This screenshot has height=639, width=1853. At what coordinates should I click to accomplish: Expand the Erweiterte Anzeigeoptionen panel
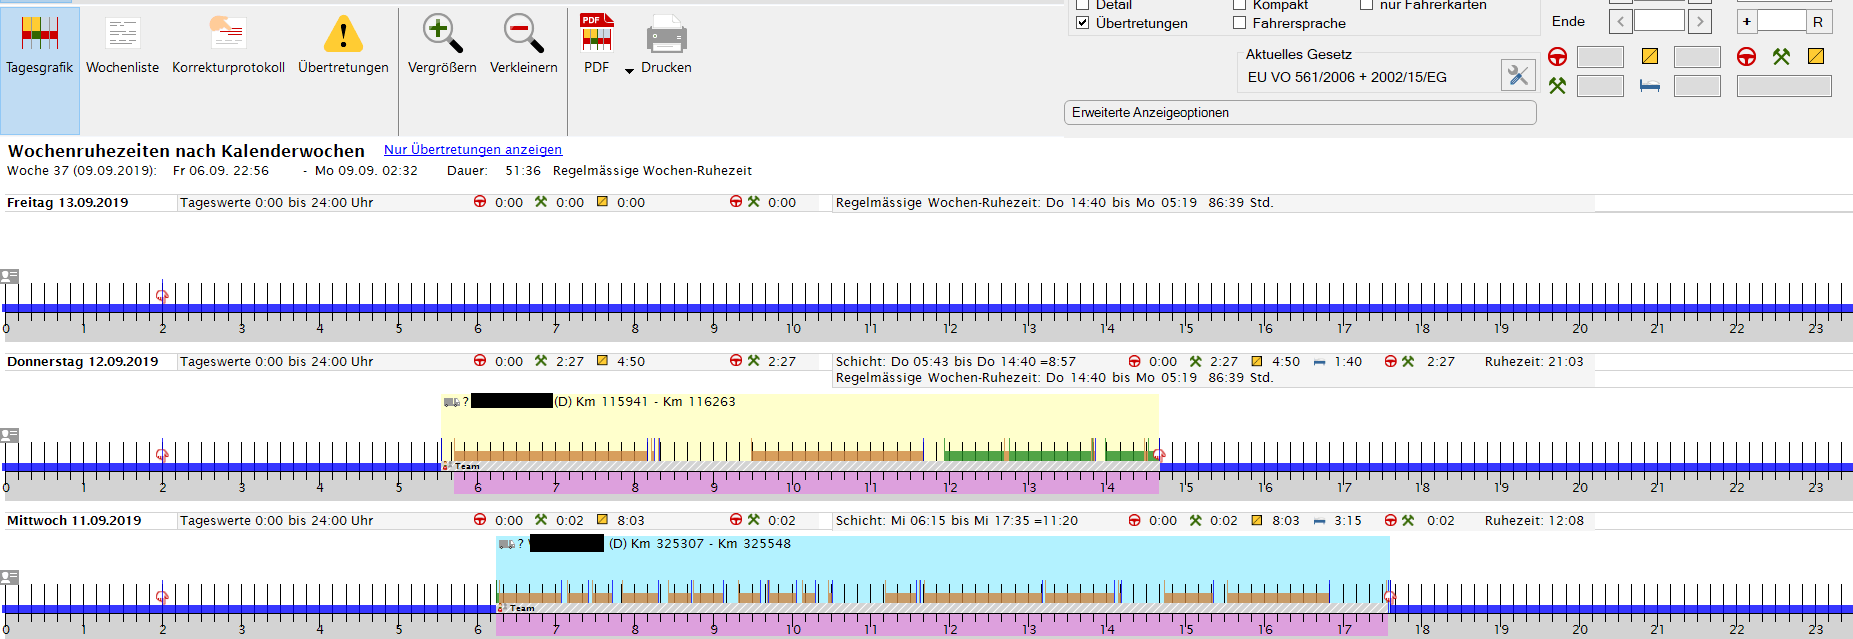click(1299, 113)
